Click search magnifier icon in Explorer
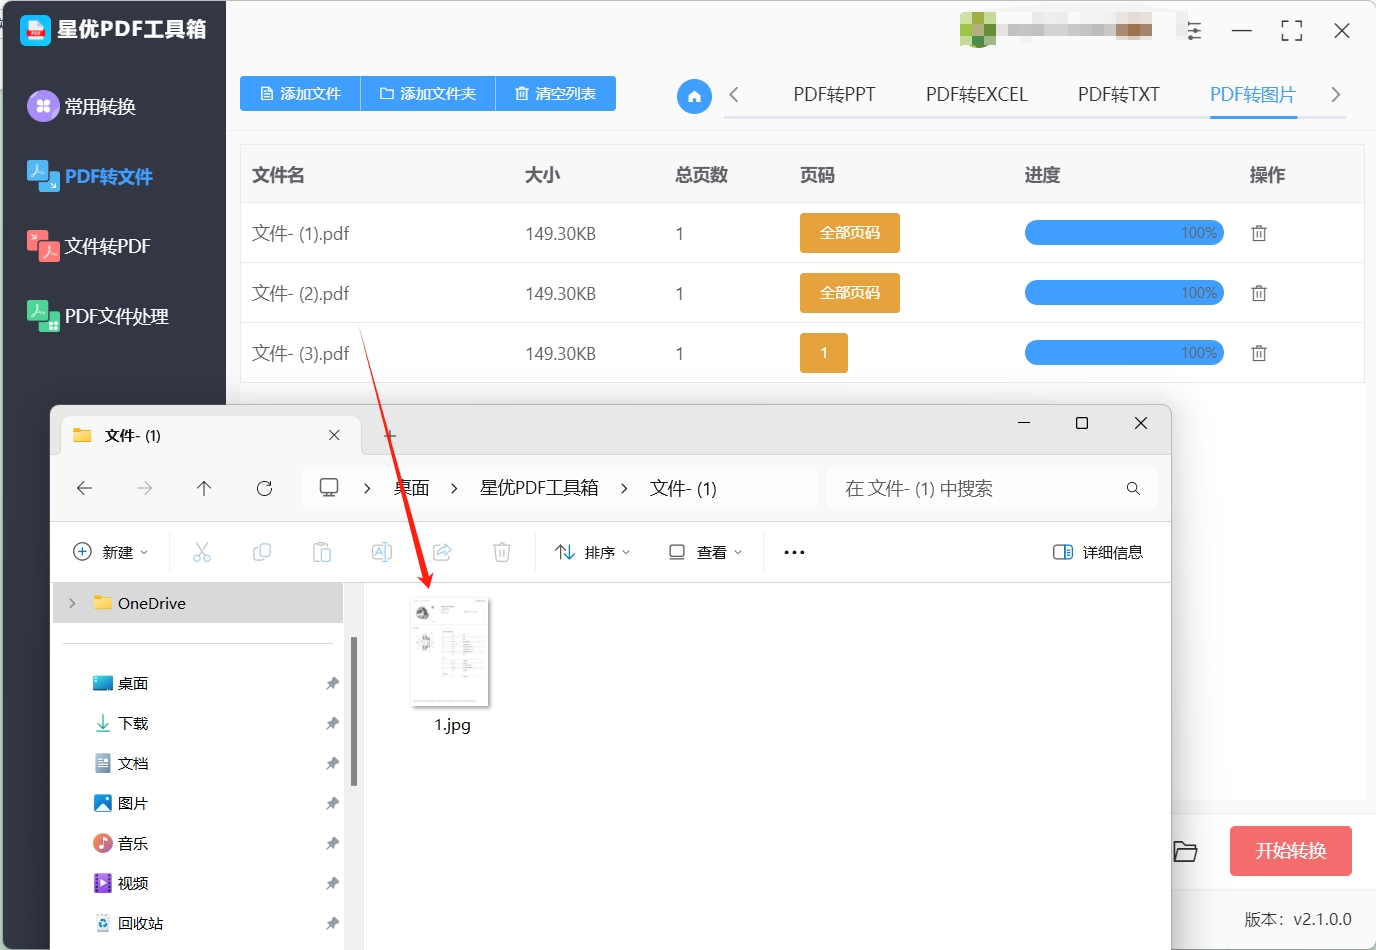Viewport: 1376px width, 950px height. pyautogui.click(x=1133, y=488)
